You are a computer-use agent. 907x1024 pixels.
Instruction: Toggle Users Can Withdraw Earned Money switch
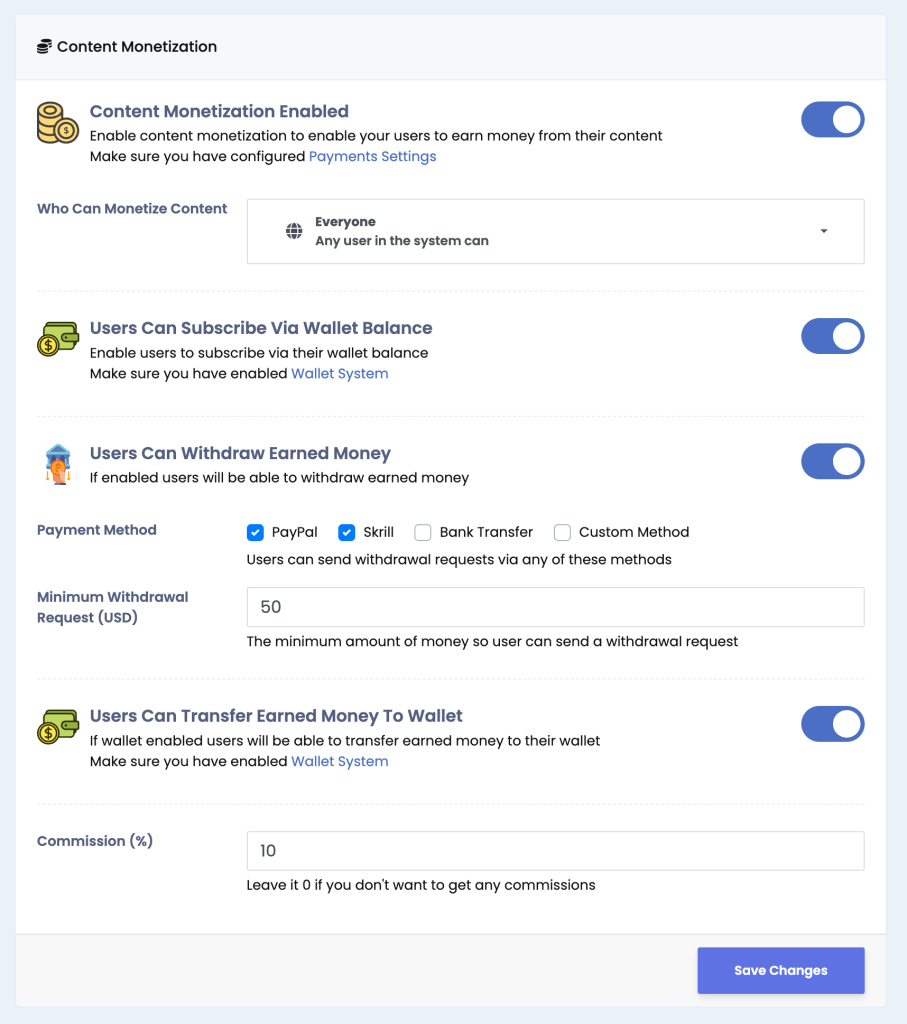tap(833, 462)
